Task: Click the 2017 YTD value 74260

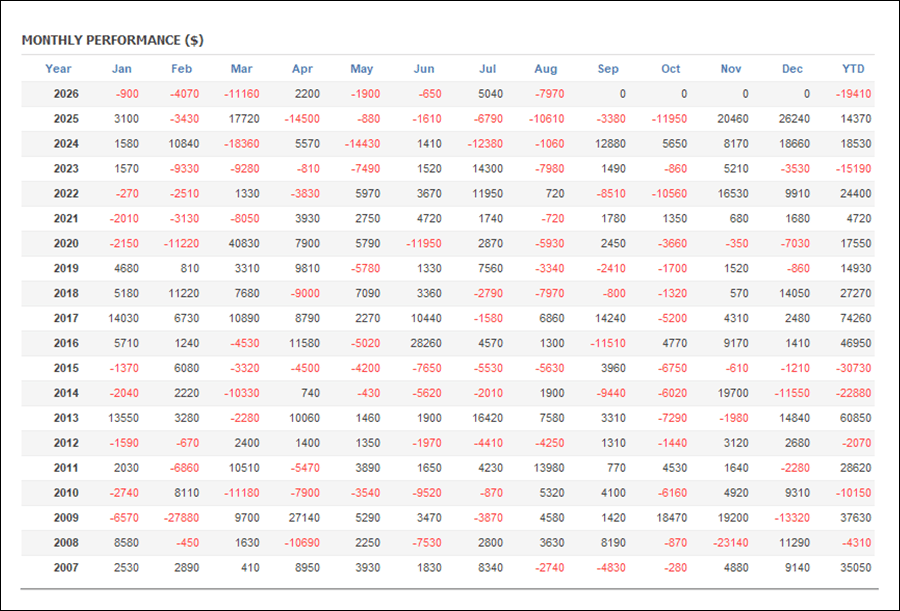Action: point(855,319)
